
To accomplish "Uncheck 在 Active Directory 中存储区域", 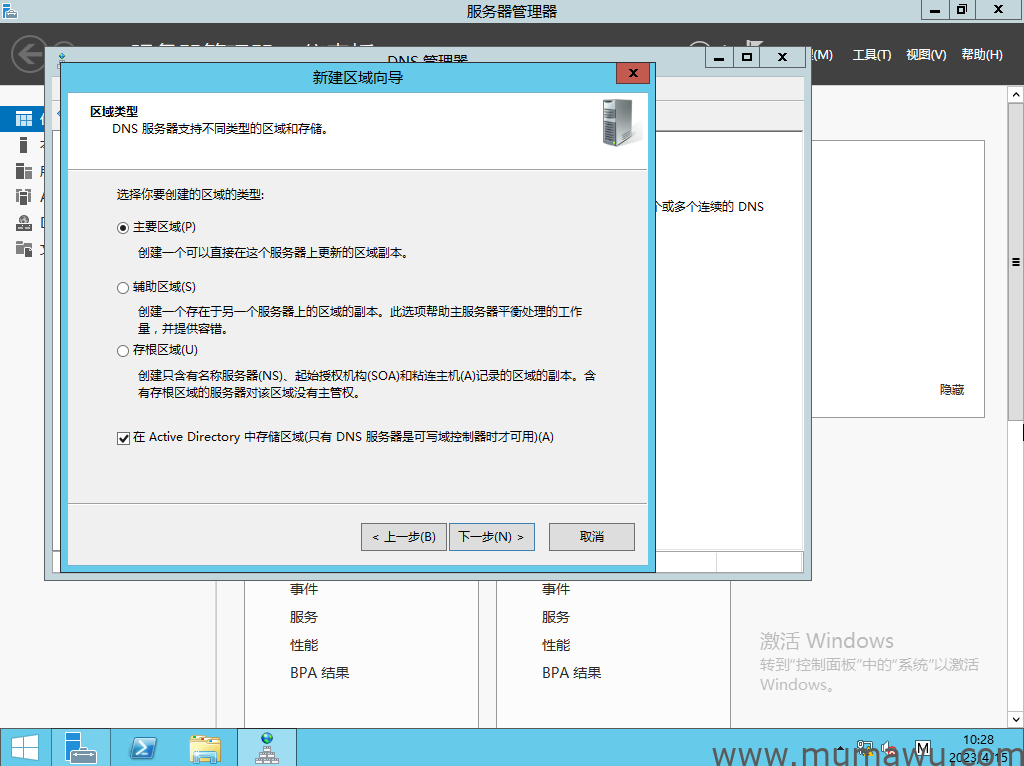I will tap(123, 437).
